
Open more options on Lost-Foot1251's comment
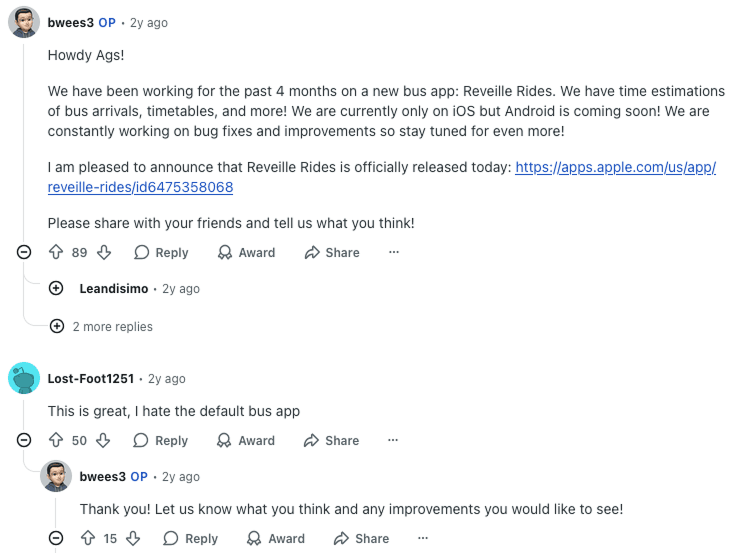[394, 441]
